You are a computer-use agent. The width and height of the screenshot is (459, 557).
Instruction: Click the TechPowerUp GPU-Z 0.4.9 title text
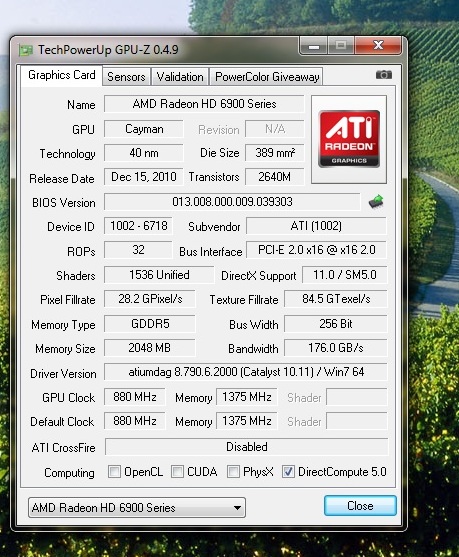click(108, 50)
